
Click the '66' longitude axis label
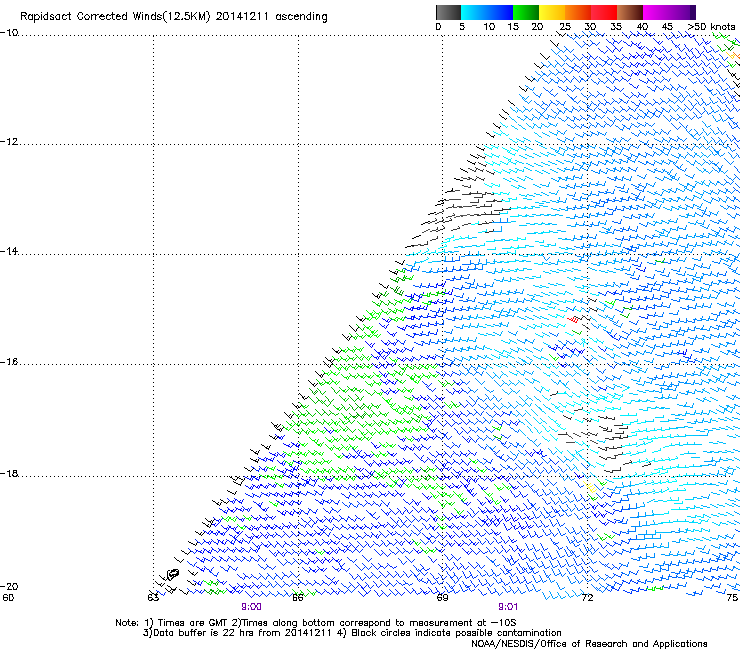pos(298,598)
